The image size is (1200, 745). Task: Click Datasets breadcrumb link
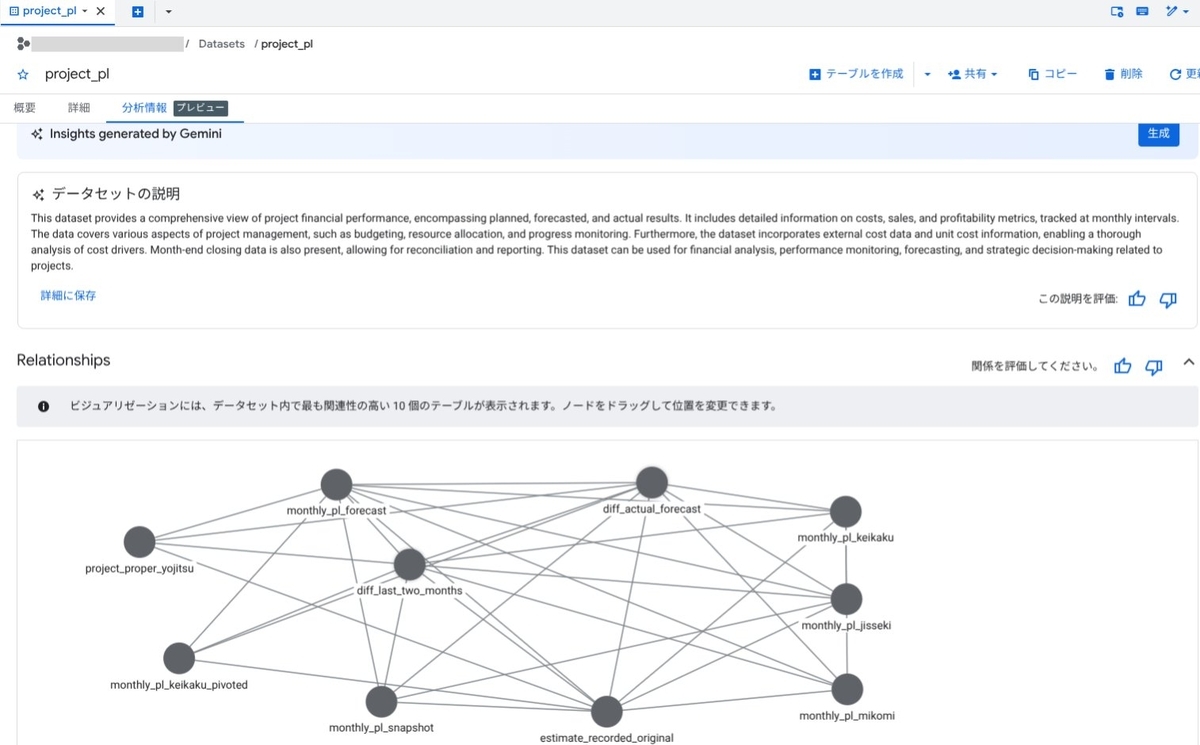[222, 44]
